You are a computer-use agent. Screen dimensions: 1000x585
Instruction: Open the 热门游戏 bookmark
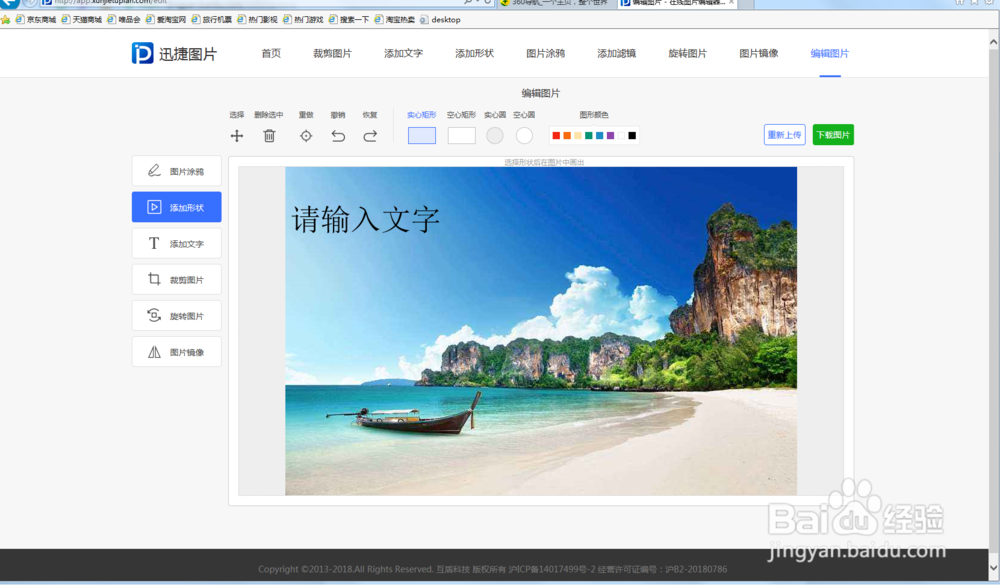[x=303, y=20]
